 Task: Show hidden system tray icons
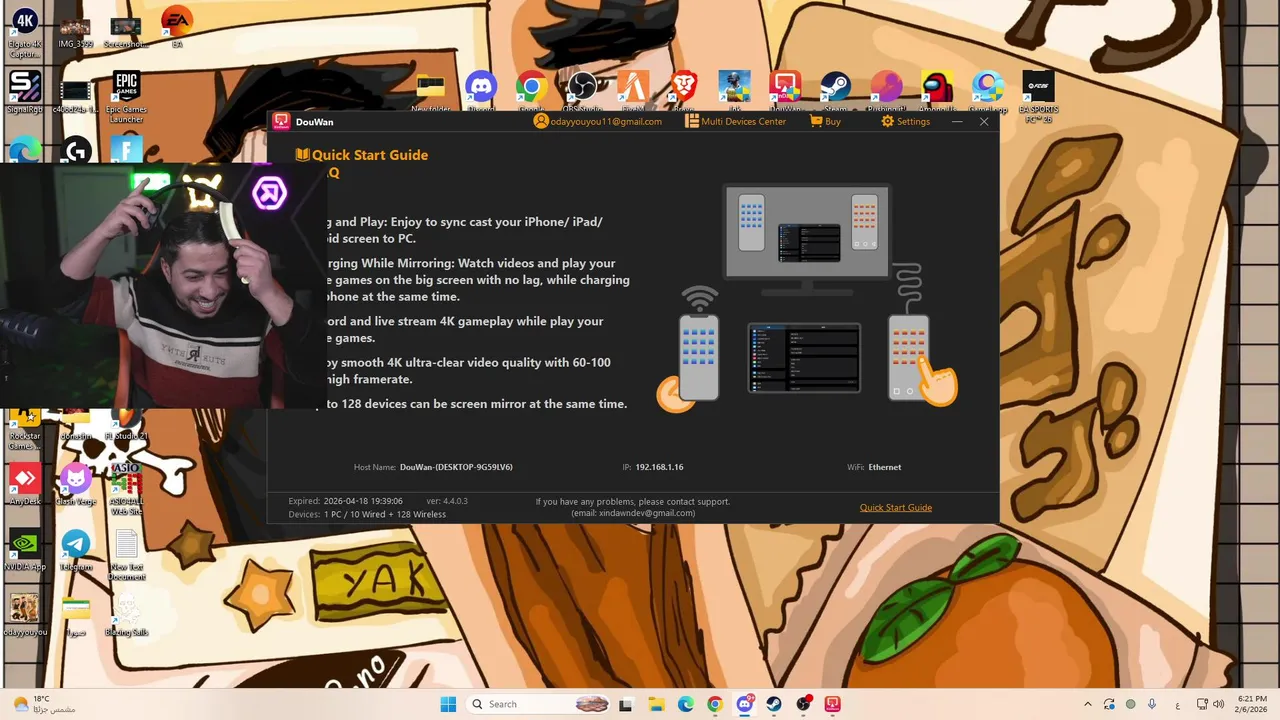point(1088,704)
